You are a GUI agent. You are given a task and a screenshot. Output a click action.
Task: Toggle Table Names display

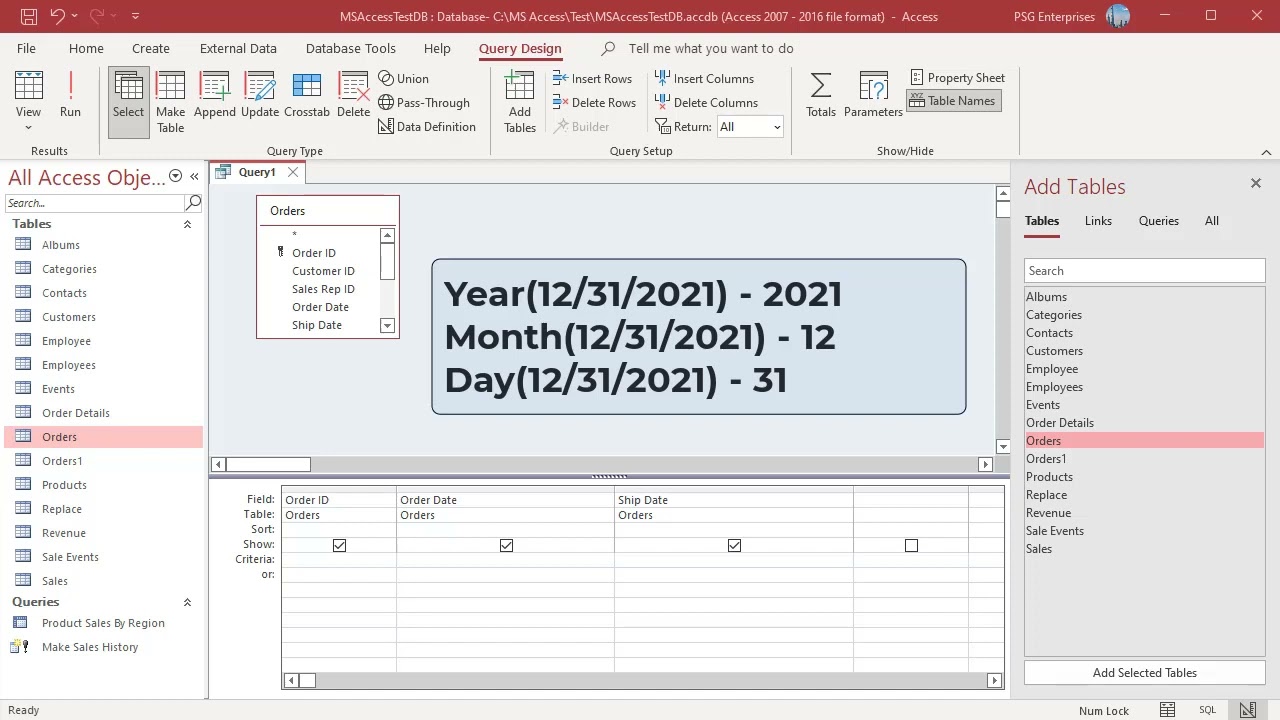point(953,100)
